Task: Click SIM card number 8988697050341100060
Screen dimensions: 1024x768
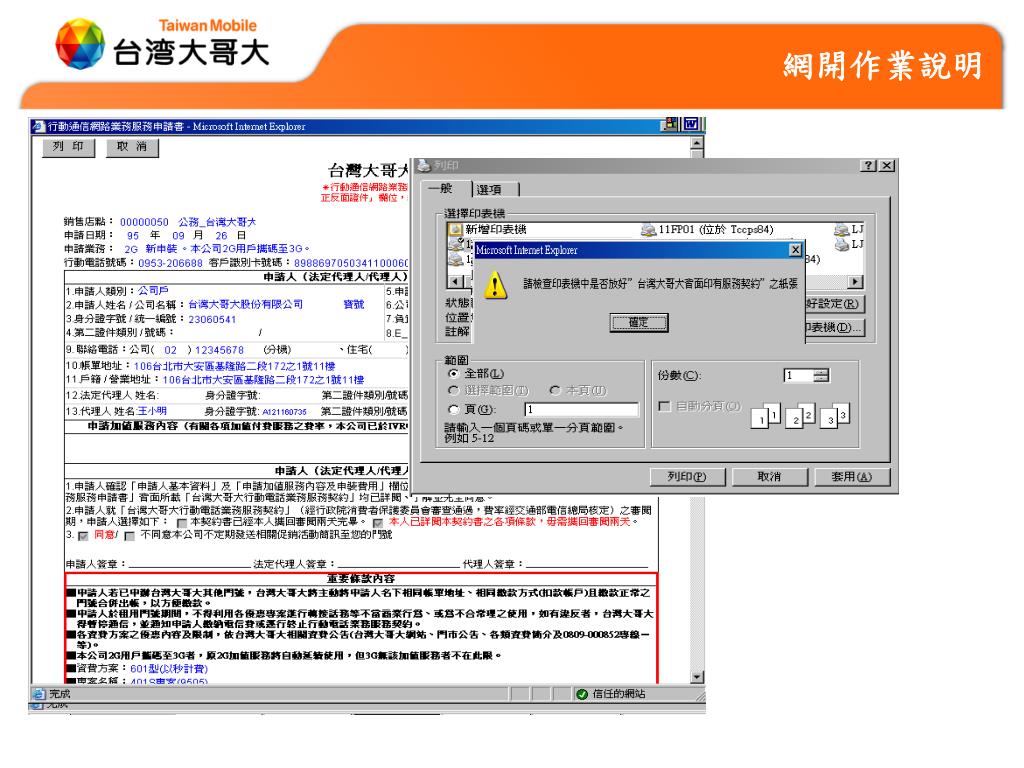Action: tap(351, 263)
